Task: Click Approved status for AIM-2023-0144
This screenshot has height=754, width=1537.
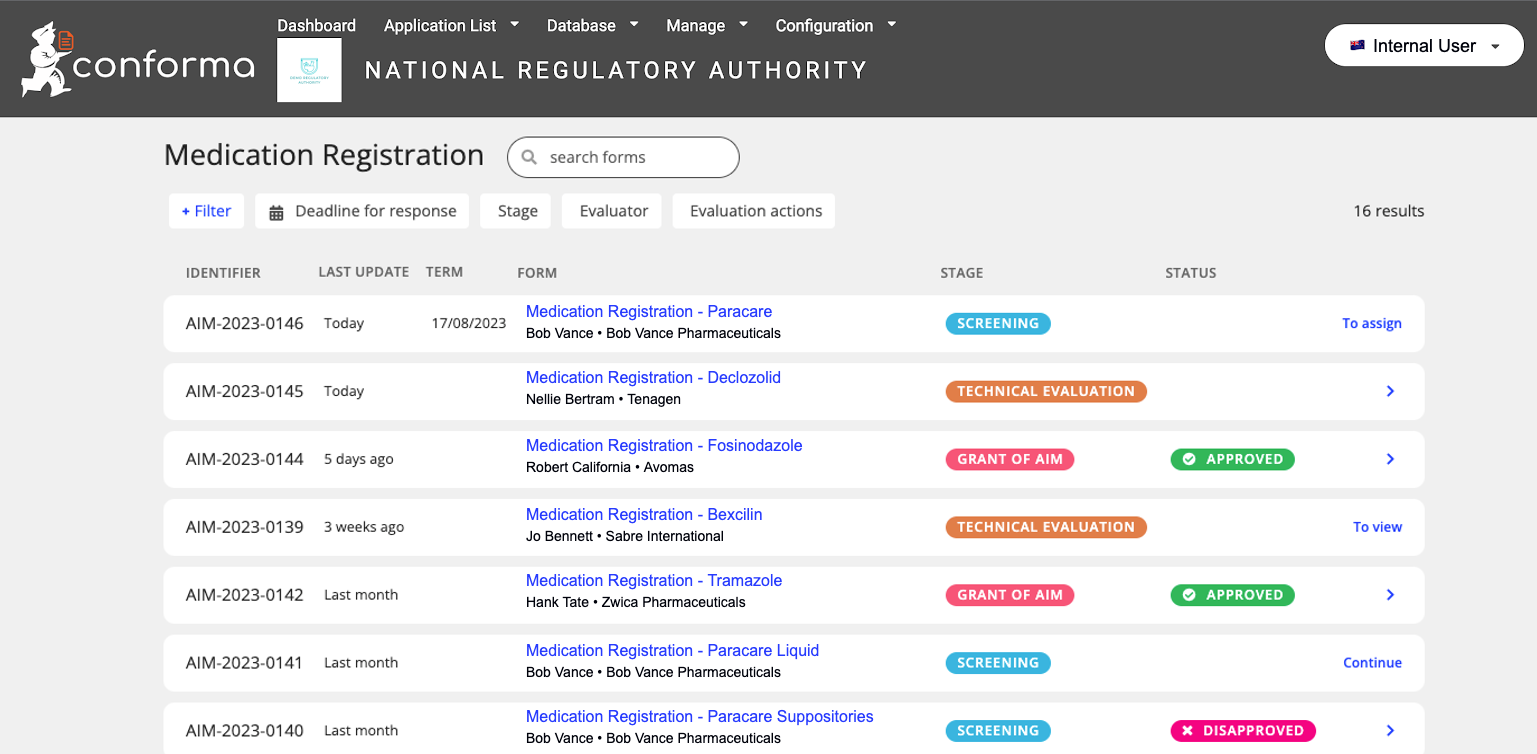Action: (x=1232, y=459)
